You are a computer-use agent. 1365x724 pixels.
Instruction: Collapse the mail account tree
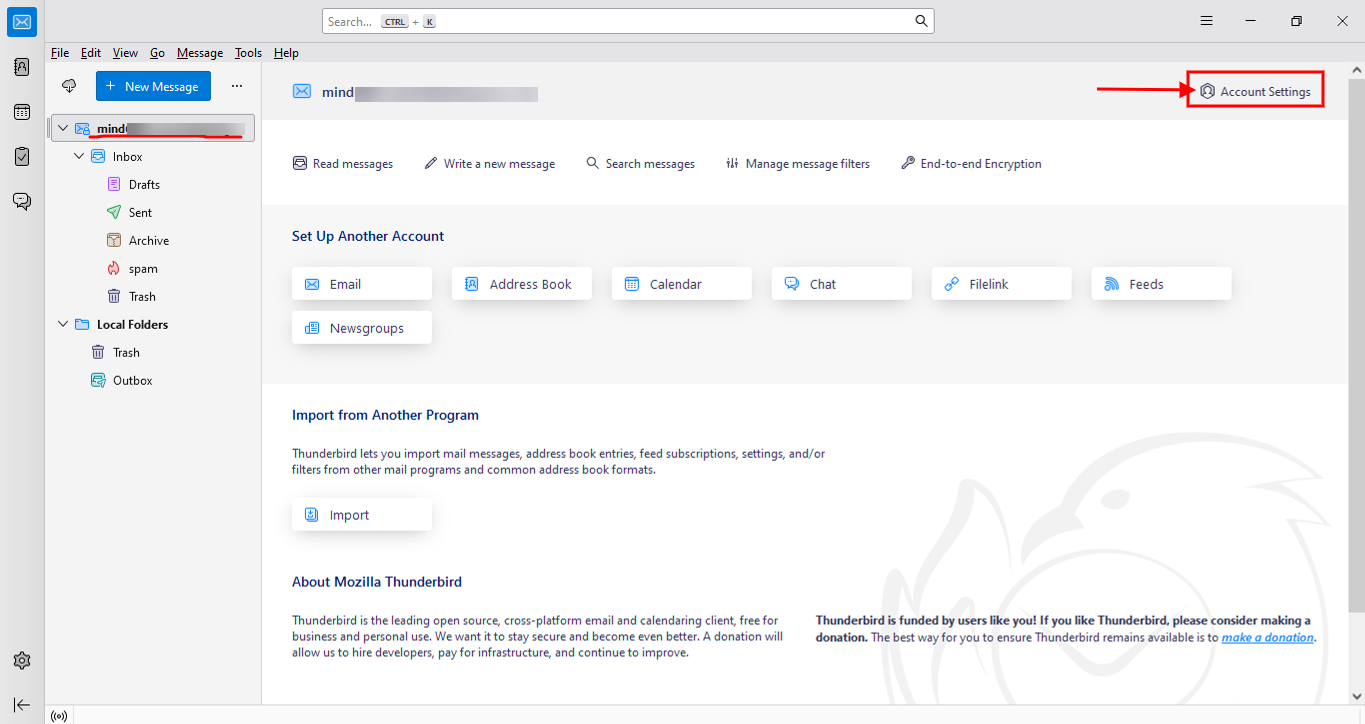click(64, 128)
